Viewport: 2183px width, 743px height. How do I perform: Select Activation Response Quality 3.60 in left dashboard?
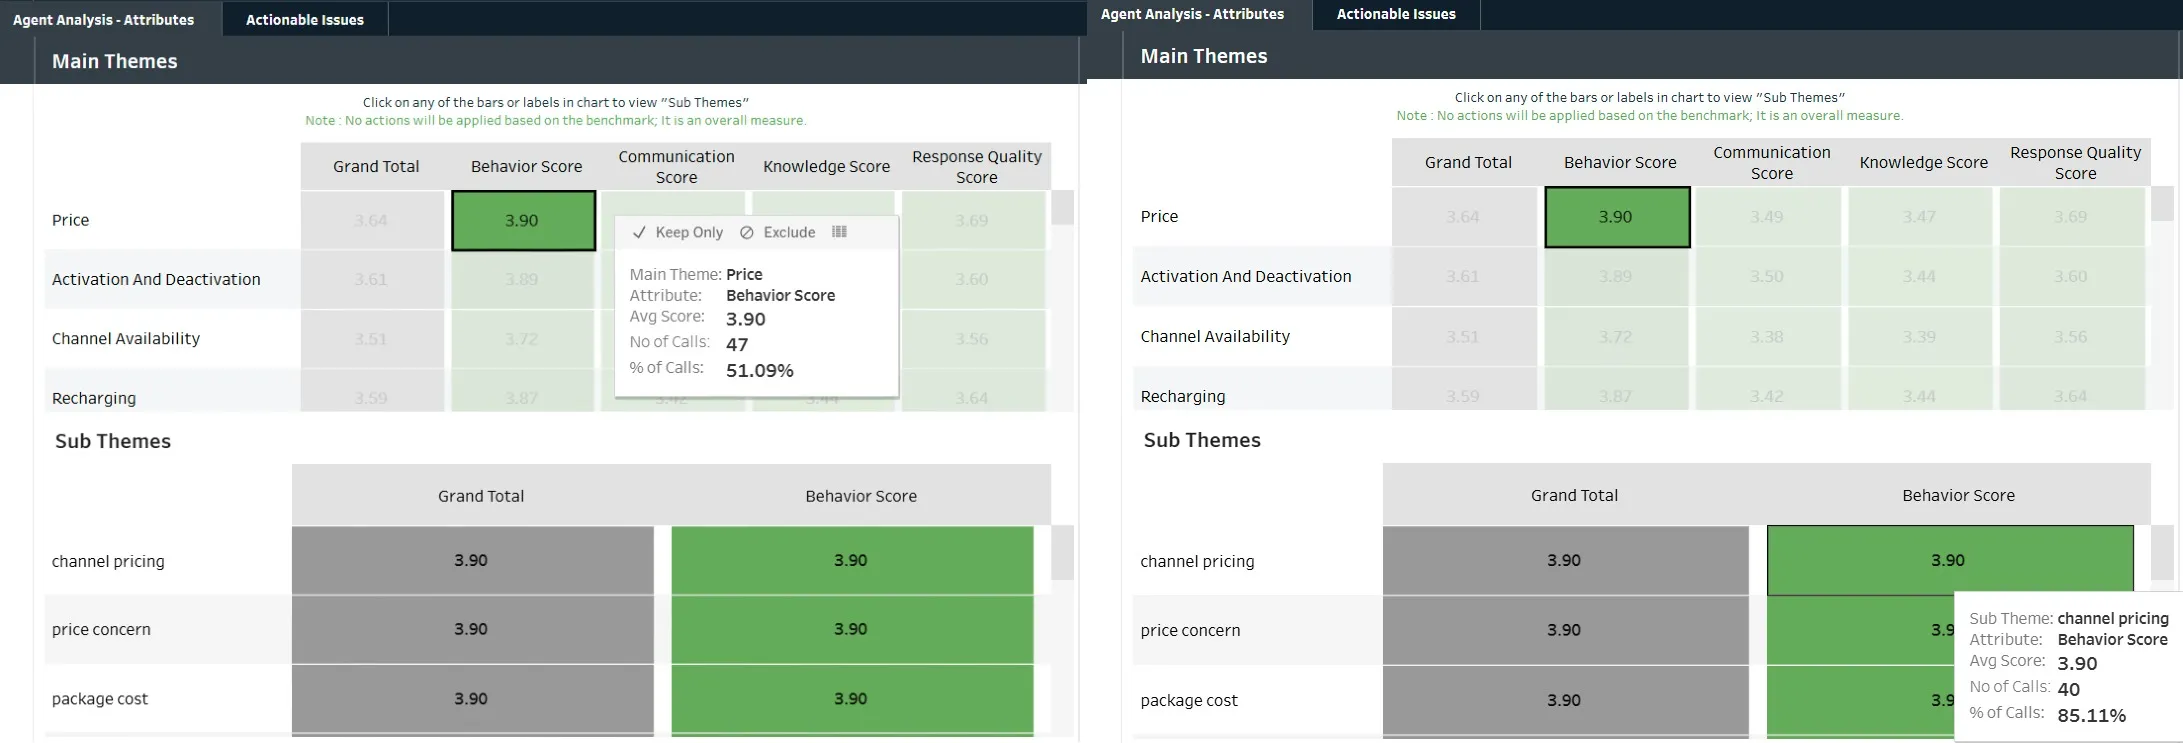973,280
